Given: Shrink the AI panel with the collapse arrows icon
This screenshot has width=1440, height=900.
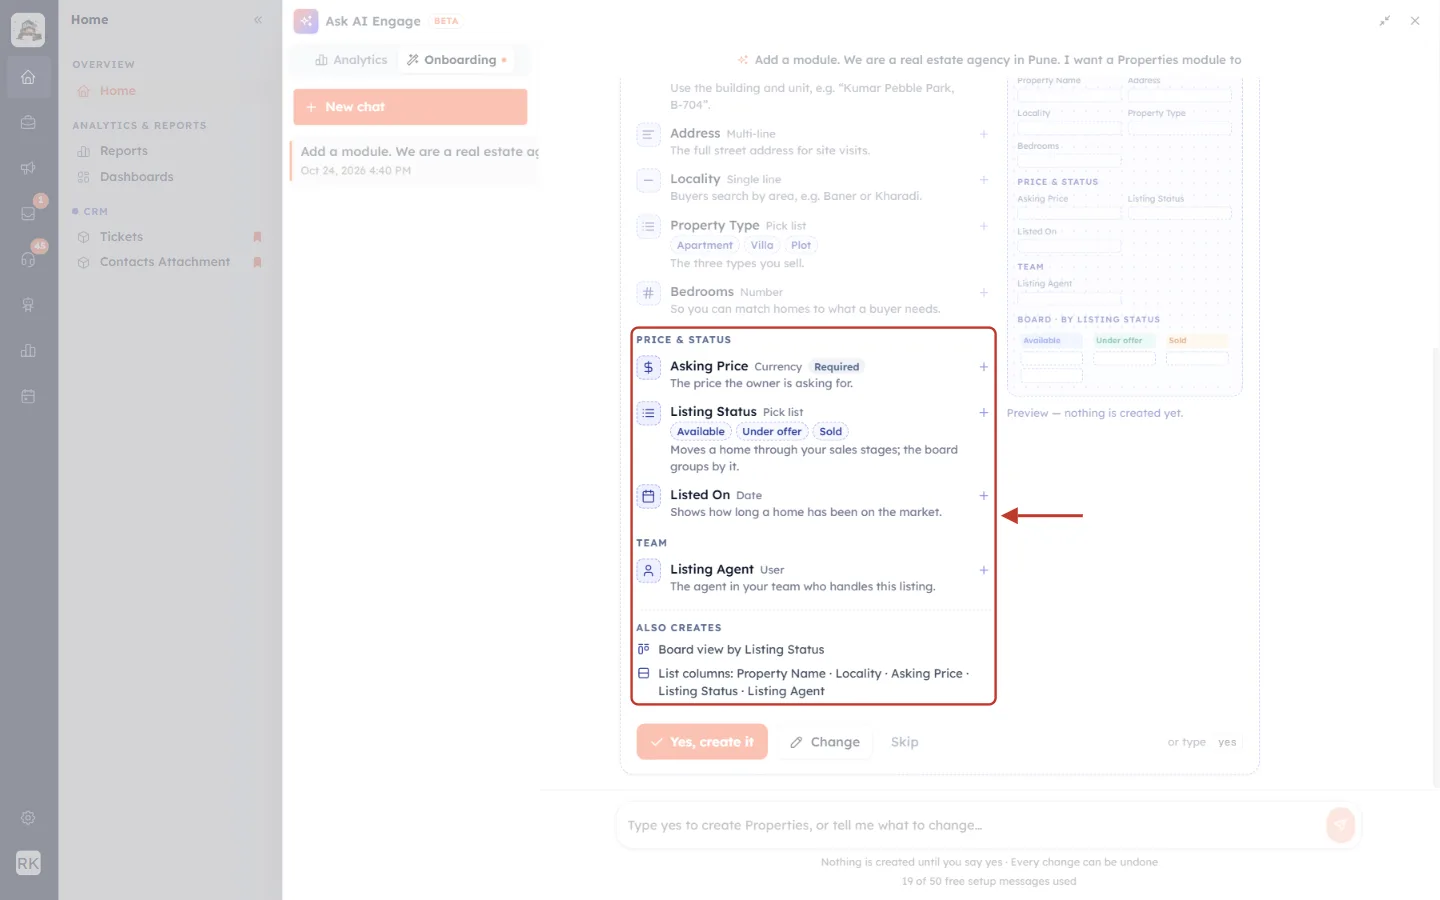Looking at the screenshot, I should (x=1385, y=21).
